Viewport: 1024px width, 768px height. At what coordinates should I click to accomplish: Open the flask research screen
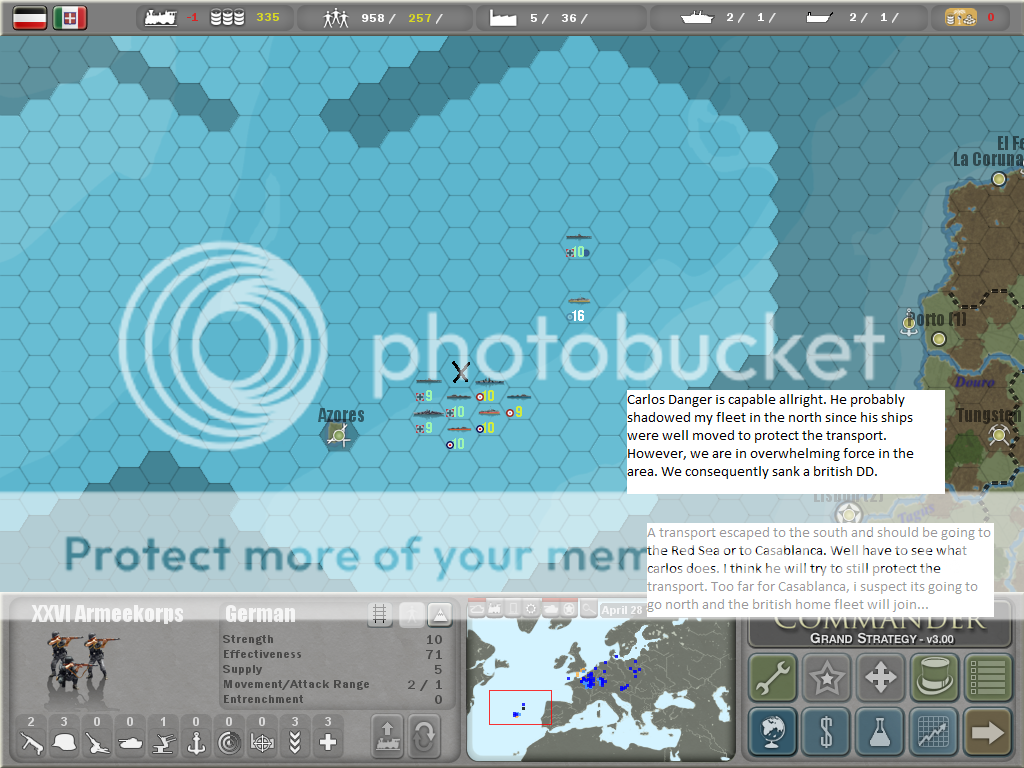point(880,731)
